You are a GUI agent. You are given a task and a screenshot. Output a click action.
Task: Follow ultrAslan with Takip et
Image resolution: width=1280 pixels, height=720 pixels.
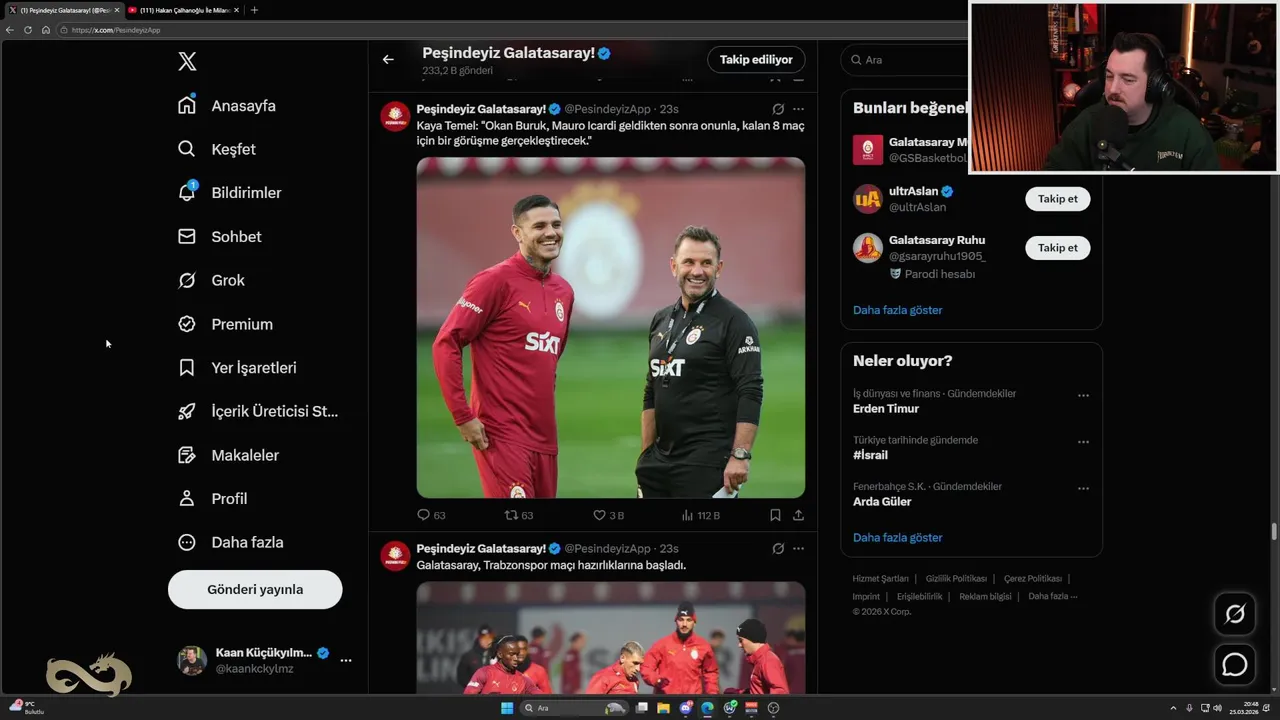click(1057, 199)
